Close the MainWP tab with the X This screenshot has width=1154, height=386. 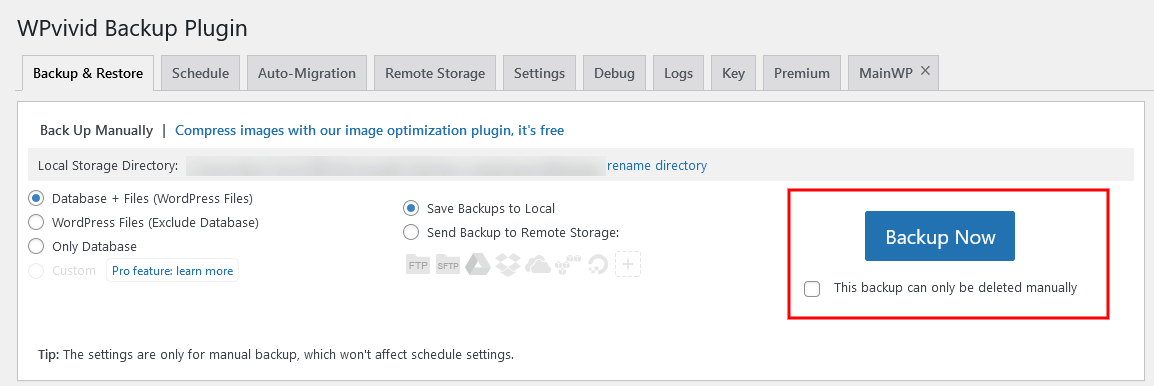925,71
